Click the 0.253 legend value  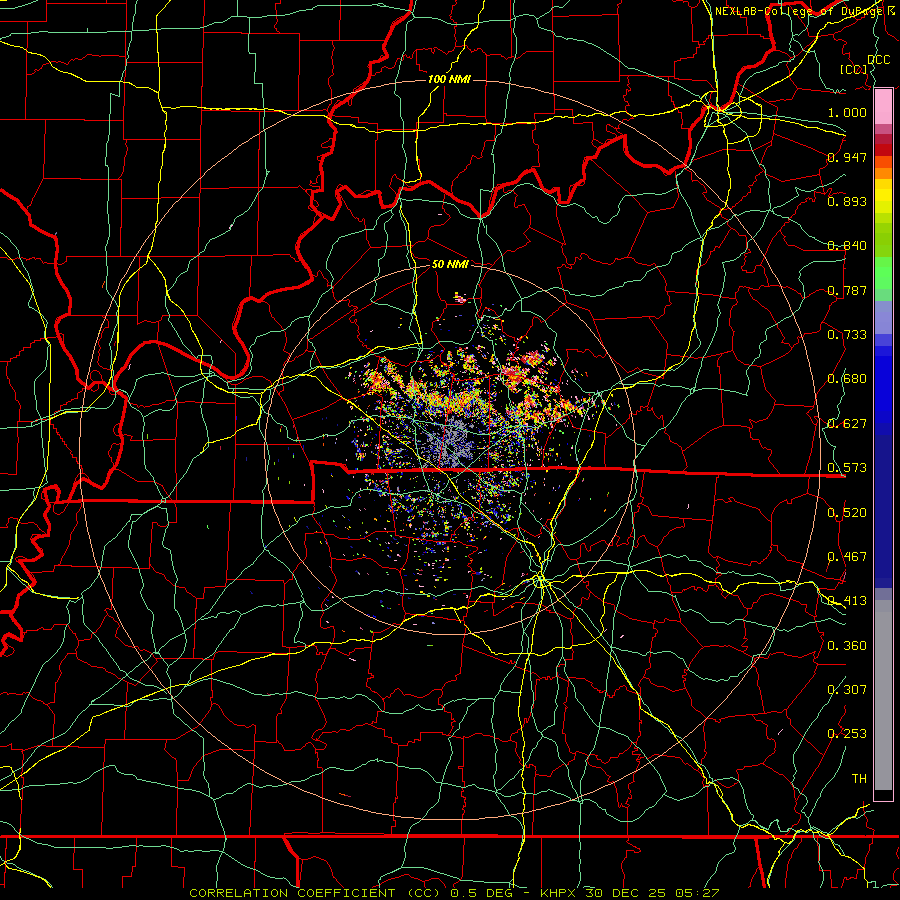click(847, 734)
